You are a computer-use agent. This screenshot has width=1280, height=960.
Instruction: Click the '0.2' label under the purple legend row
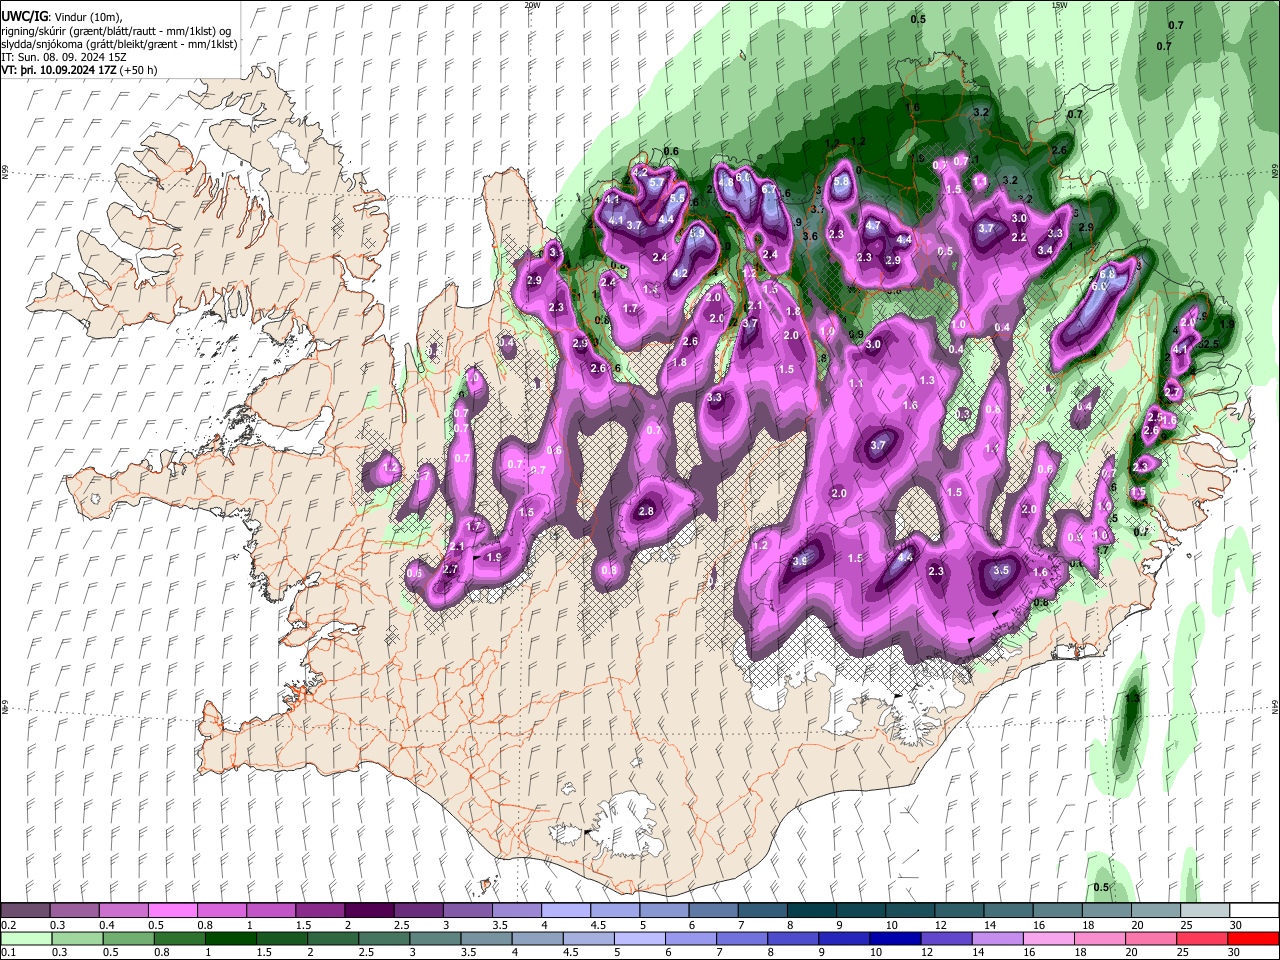click(x=9, y=925)
